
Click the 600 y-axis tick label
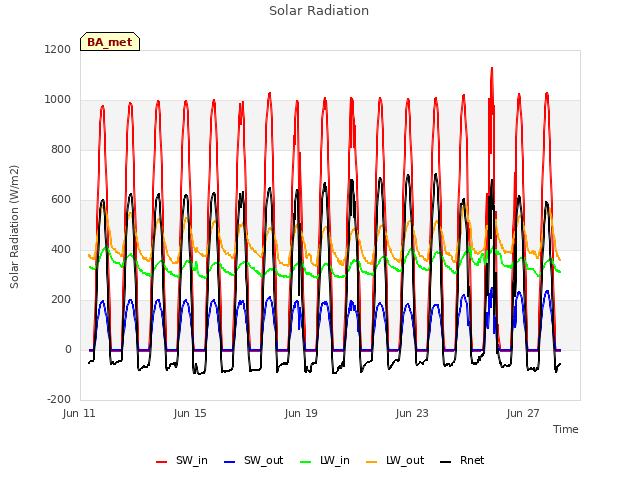(61, 200)
